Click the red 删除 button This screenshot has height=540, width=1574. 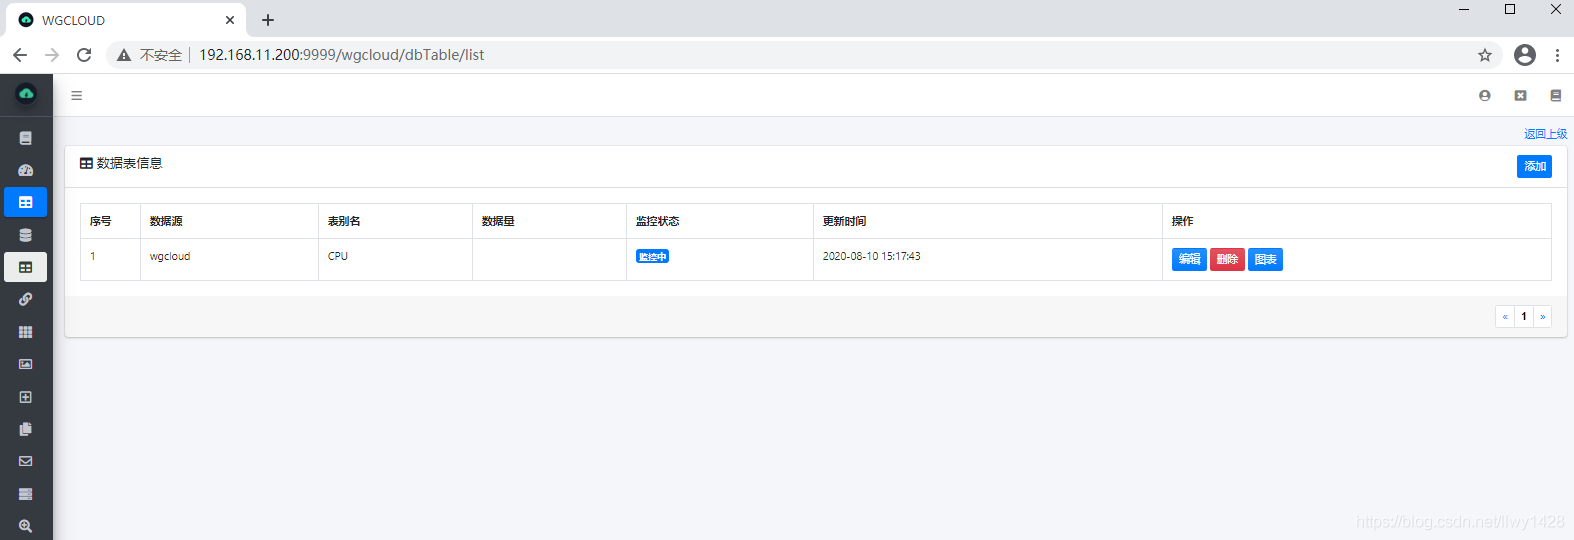click(1227, 259)
